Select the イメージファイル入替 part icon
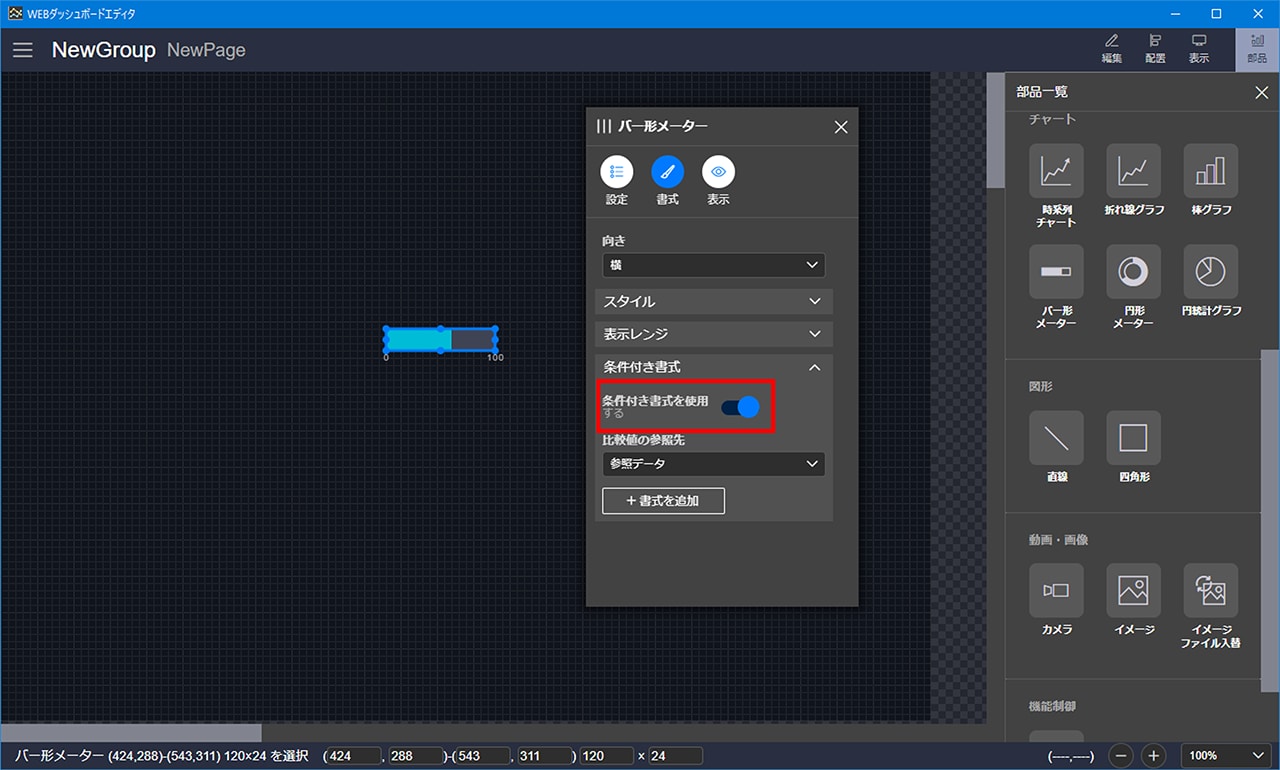Viewport: 1280px width, 770px height. pyautogui.click(x=1210, y=591)
